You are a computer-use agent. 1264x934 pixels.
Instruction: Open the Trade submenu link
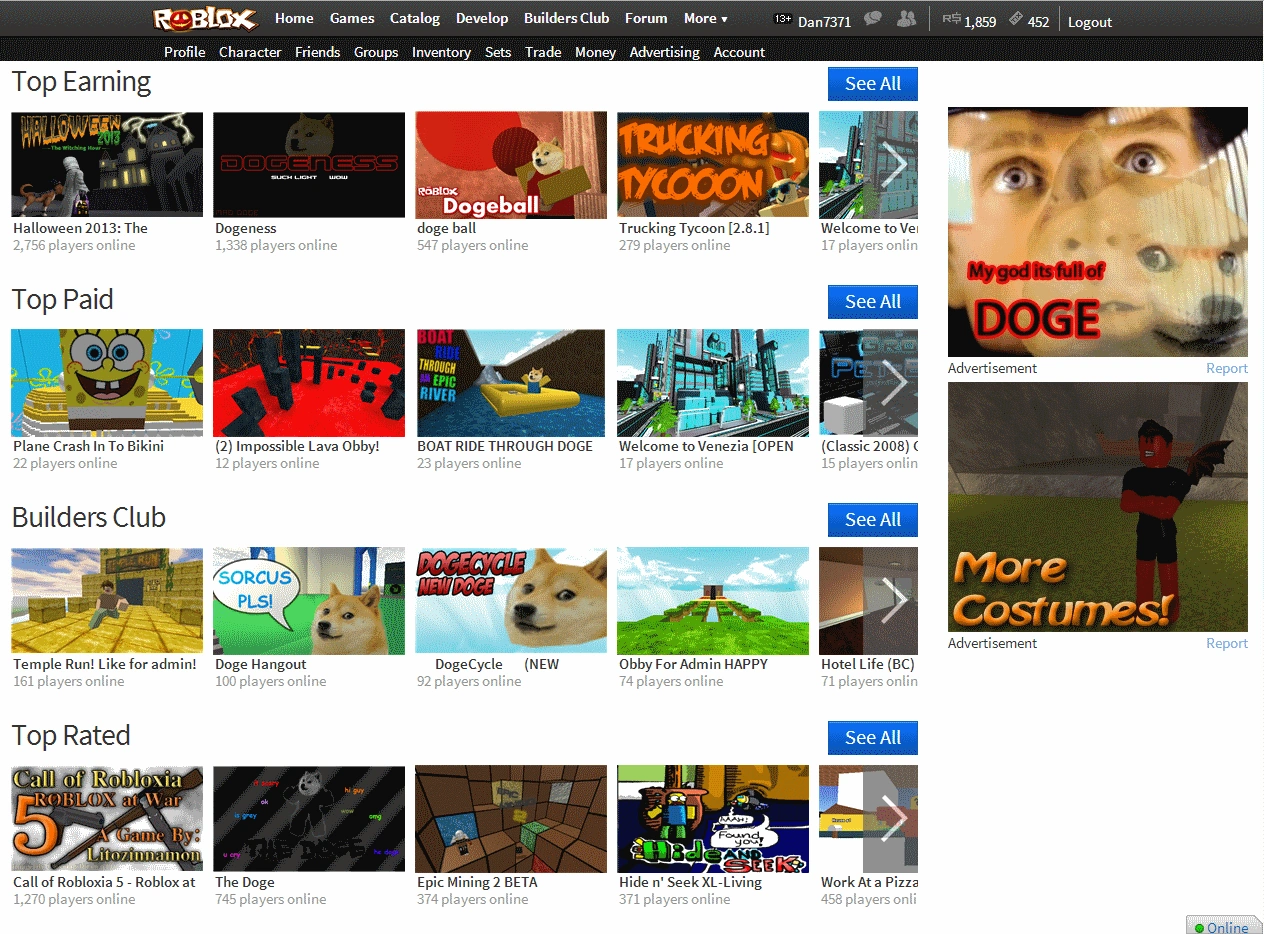coord(543,52)
